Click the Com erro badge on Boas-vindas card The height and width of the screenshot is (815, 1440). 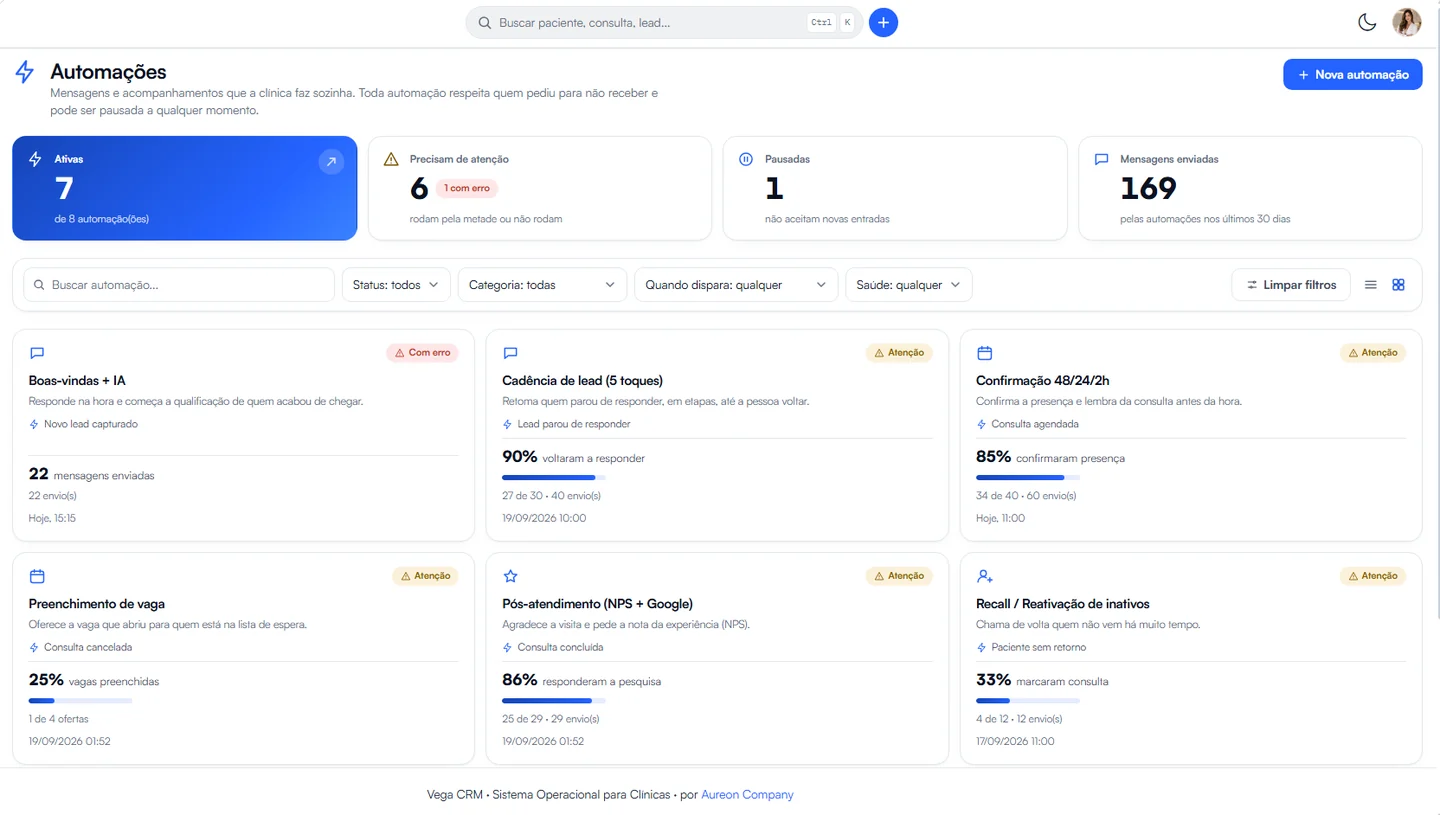click(422, 353)
